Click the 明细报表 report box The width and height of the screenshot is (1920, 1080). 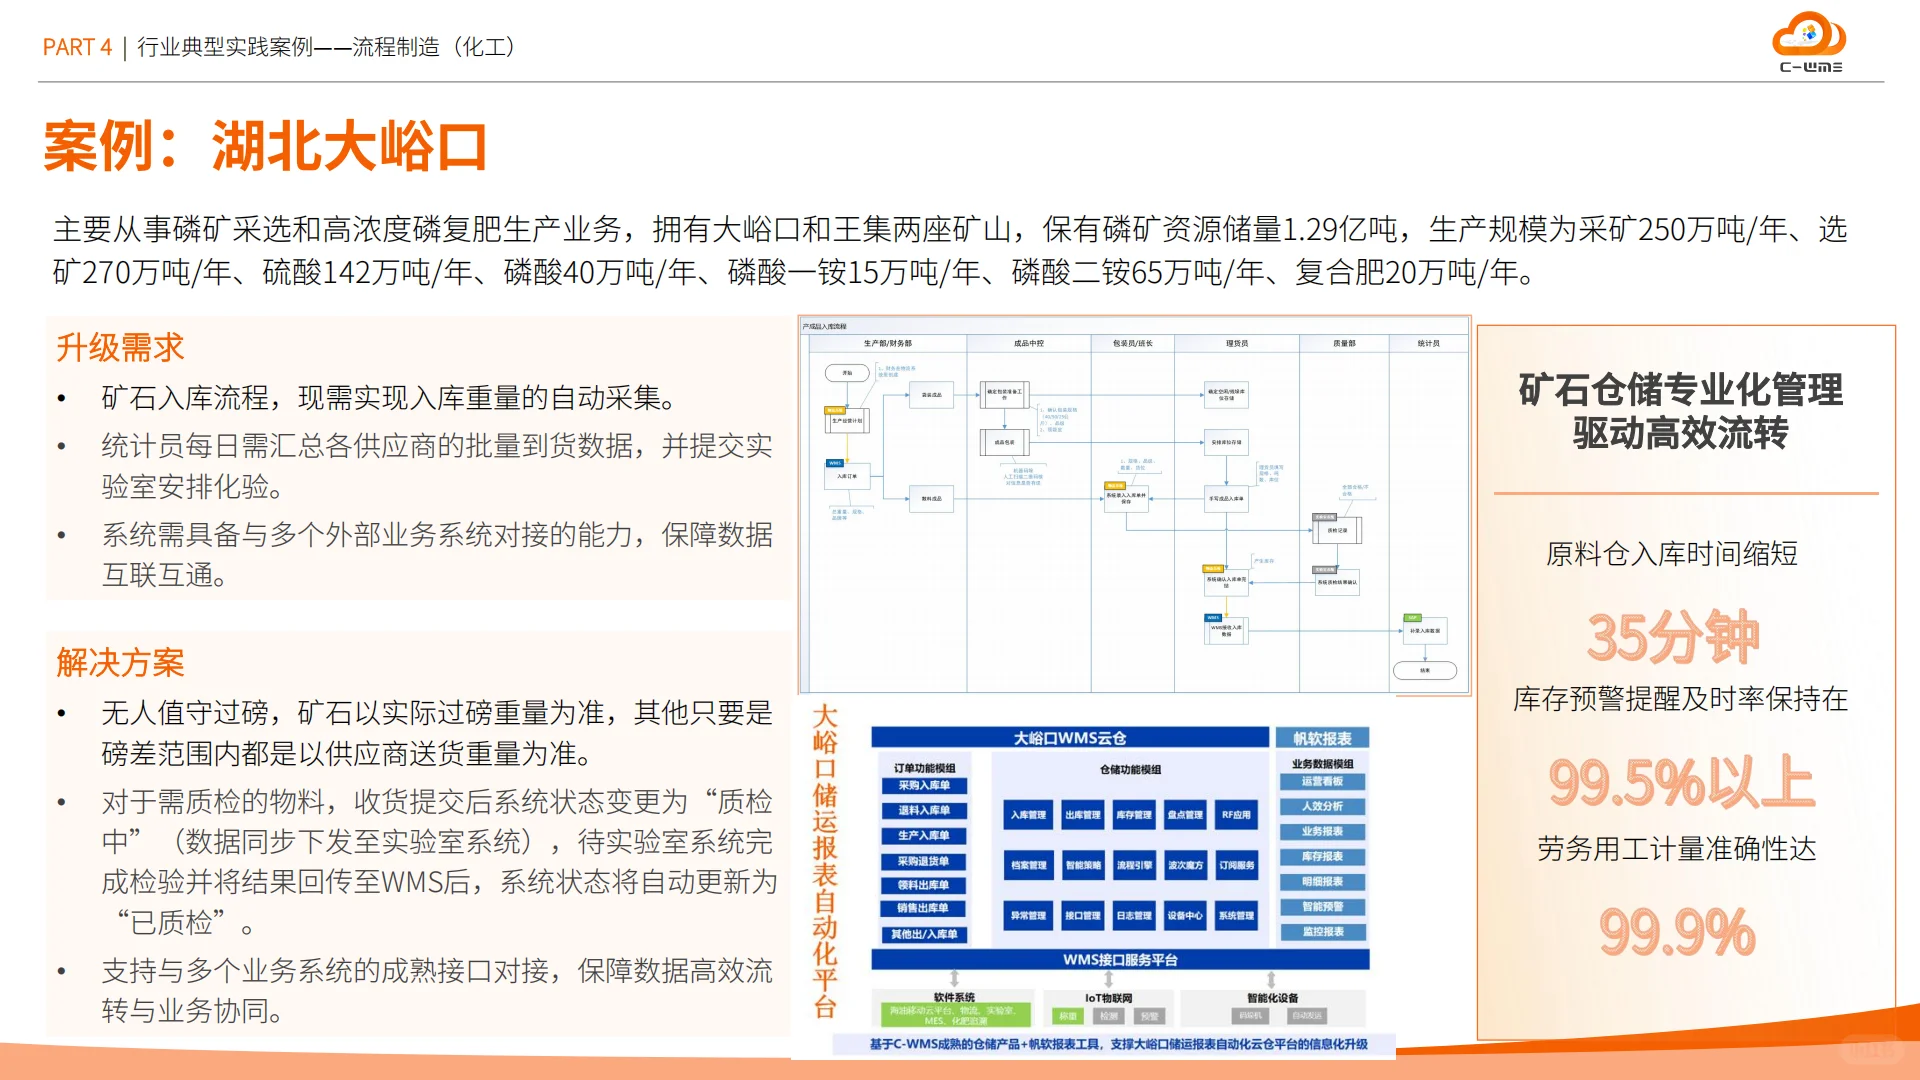[x=1322, y=881]
